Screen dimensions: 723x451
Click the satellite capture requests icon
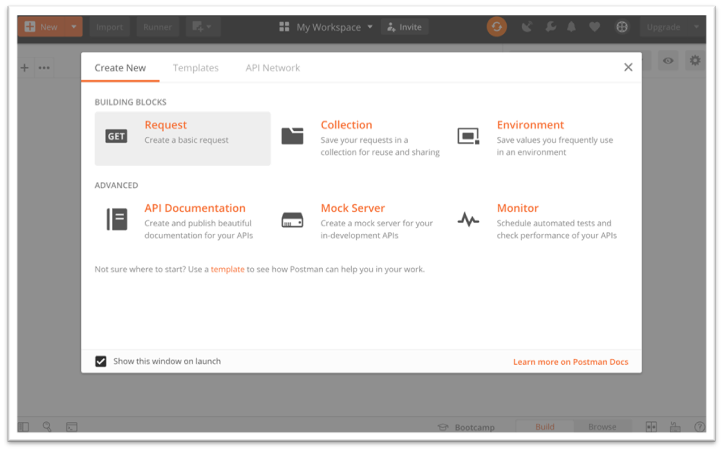point(527,27)
